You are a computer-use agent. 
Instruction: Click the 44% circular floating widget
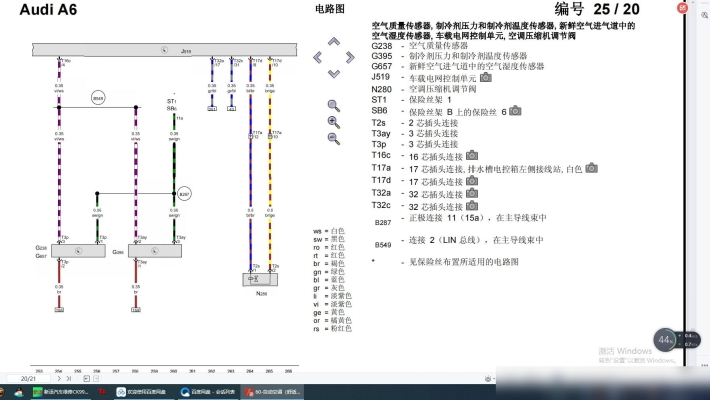click(665, 340)
